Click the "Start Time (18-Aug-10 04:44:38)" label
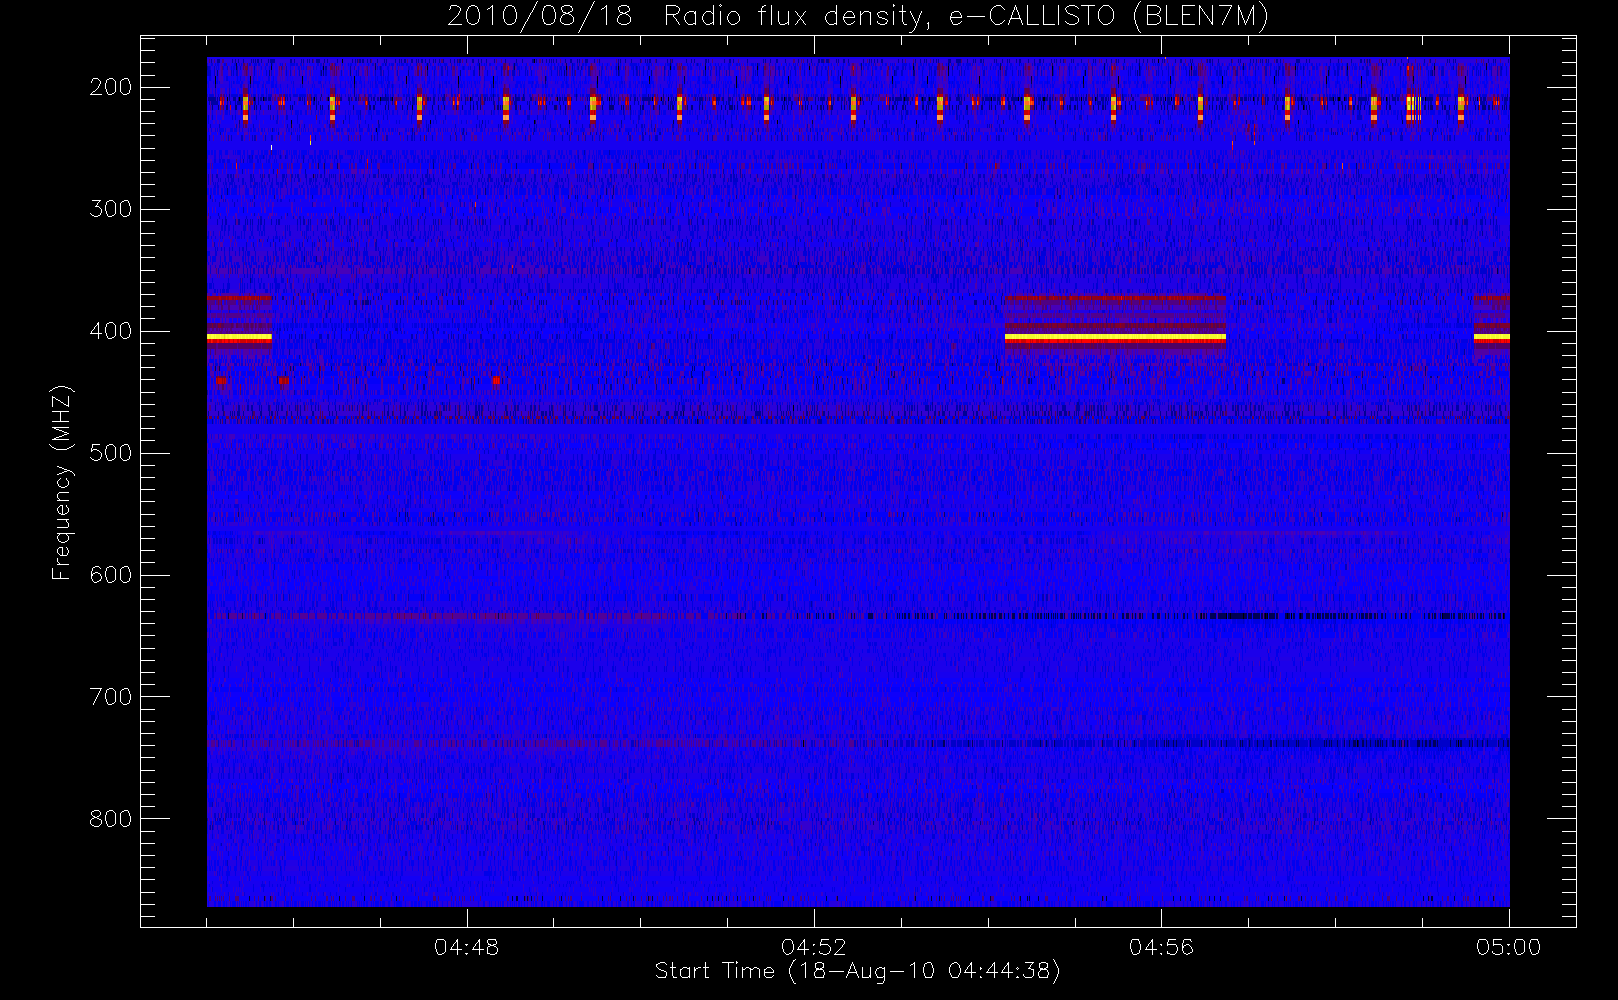The height and width of the screenshot is (1000, 1618). point(857,971)
